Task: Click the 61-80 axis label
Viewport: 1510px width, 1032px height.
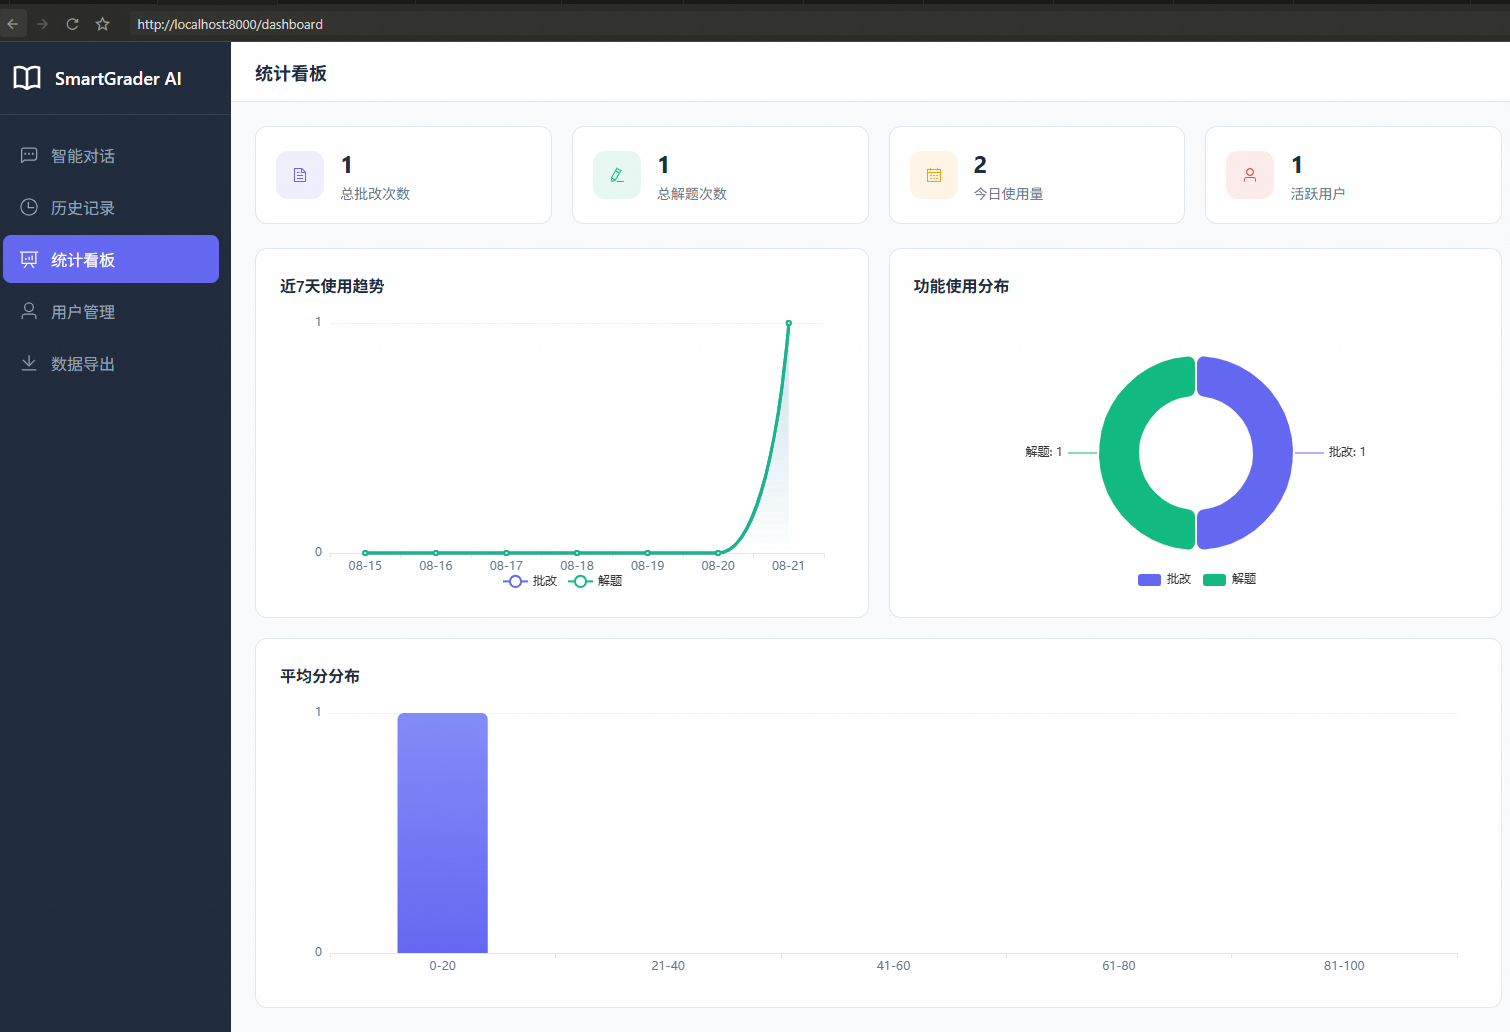Action: point(1119,966)
